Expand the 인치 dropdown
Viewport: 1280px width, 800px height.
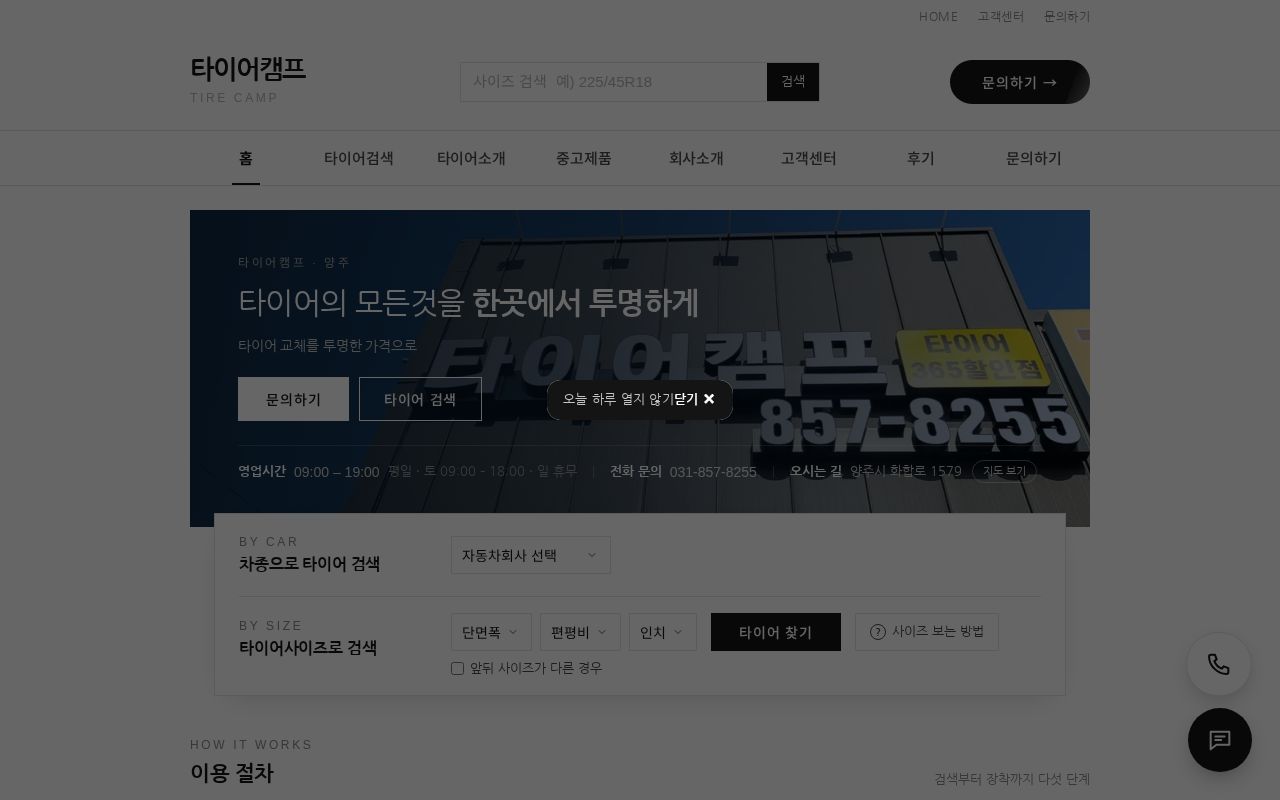pos(662,632)
